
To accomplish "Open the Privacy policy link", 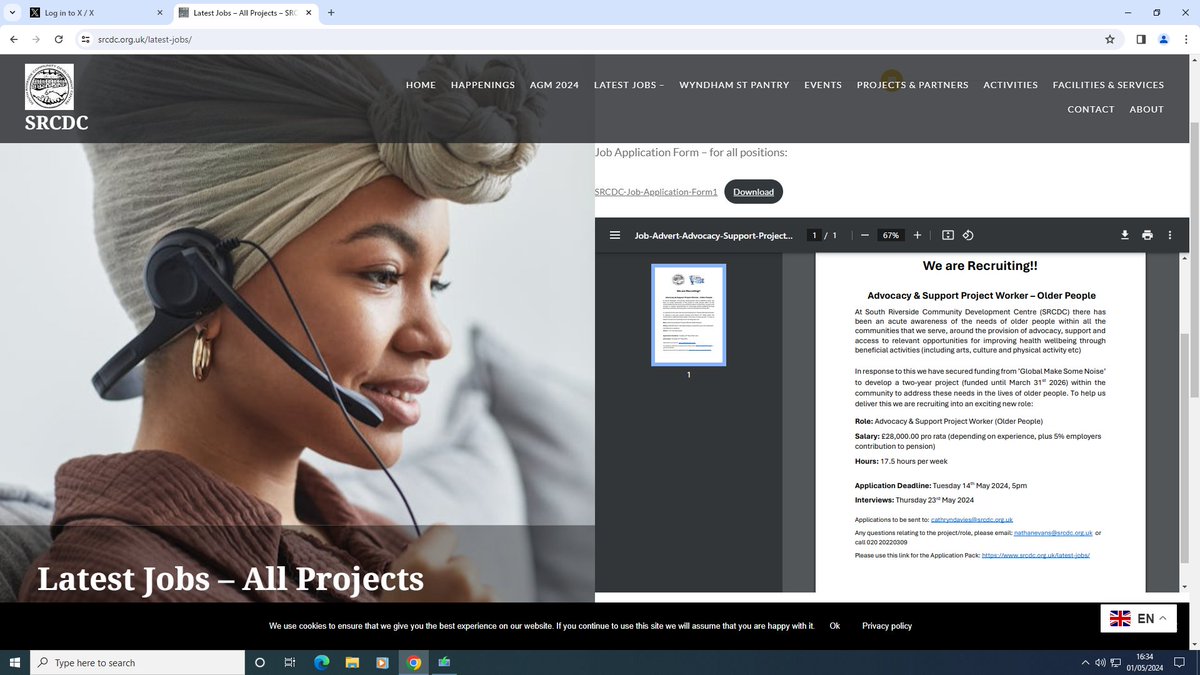I will [x=887, y=626].
